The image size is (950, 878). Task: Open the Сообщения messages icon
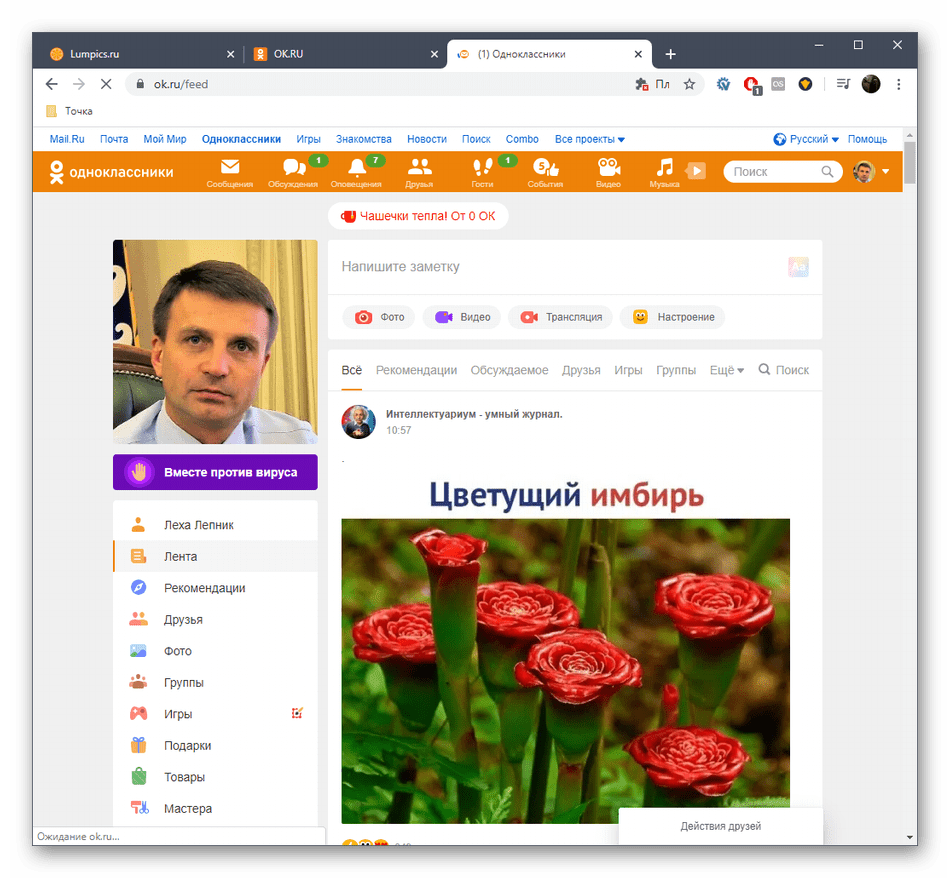coord(228,170)
